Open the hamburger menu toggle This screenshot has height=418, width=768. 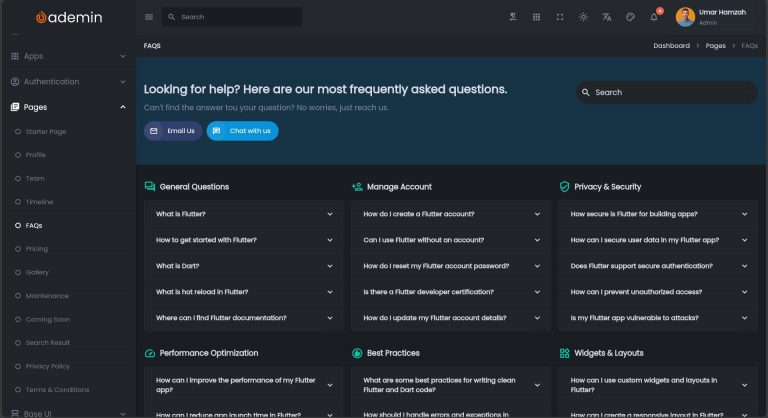(x=149, y=17)
